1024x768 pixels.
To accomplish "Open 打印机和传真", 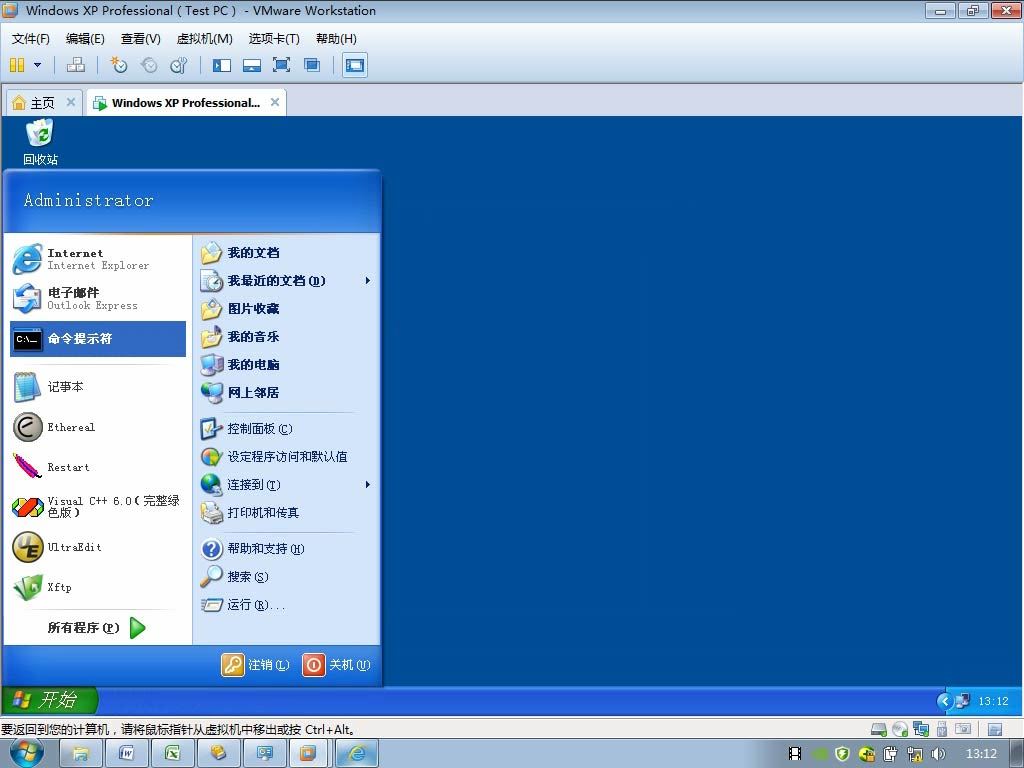I will (x=286, y=513).
